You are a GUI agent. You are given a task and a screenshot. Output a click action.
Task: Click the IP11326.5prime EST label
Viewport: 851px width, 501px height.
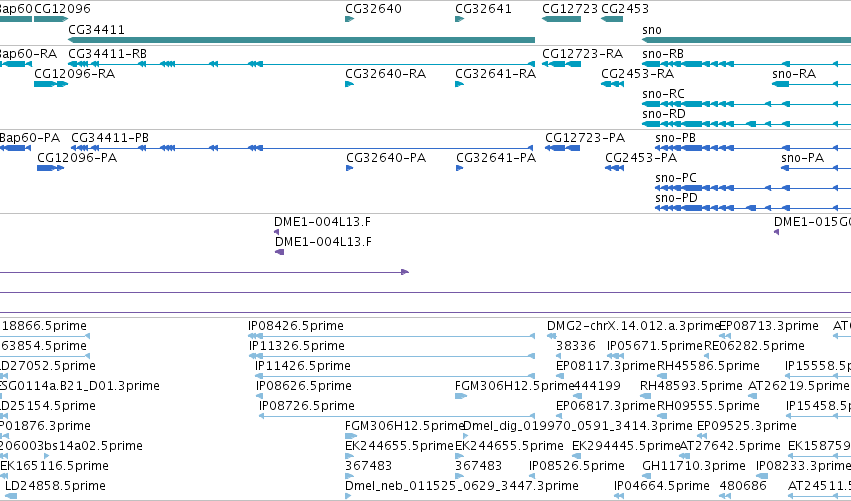[x=297, y=346]
